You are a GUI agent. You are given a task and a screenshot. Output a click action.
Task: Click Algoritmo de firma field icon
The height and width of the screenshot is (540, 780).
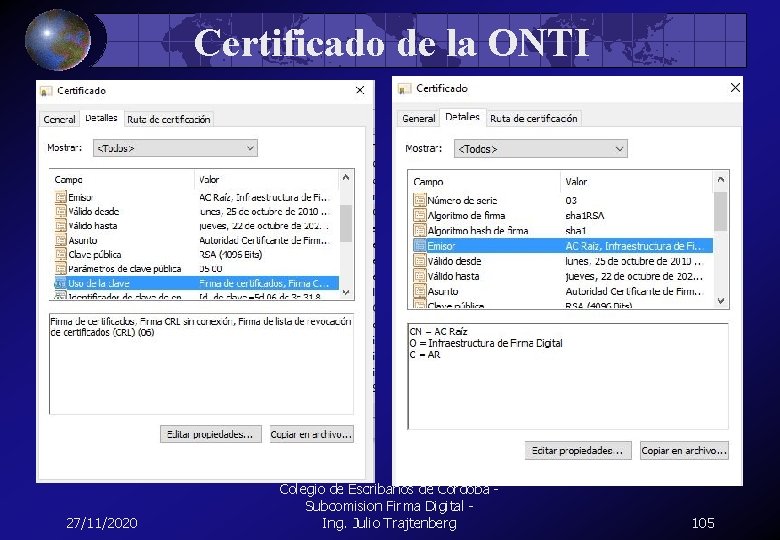click(x=419, y=215)
